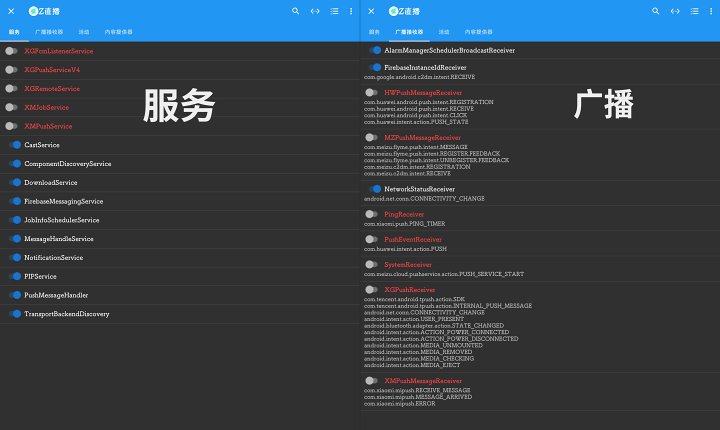Click the com.xiaomi.push.PING_TIMER action text

[x=405, y=224]
